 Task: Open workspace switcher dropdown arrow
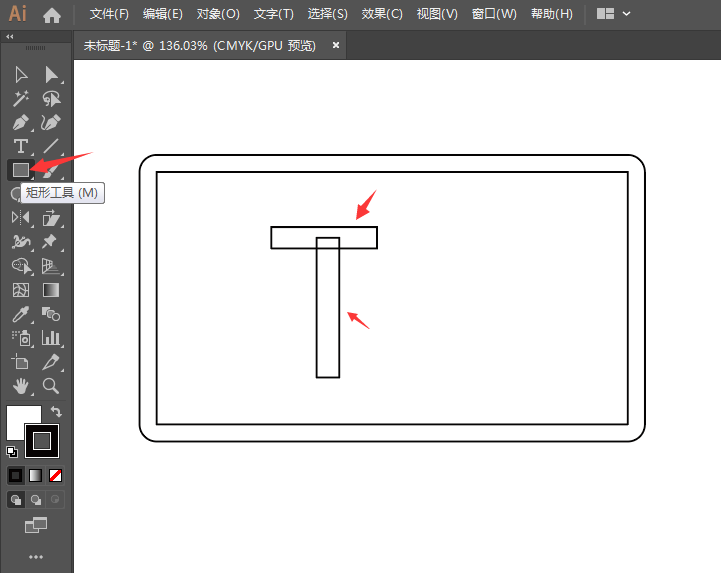point(626,14)
